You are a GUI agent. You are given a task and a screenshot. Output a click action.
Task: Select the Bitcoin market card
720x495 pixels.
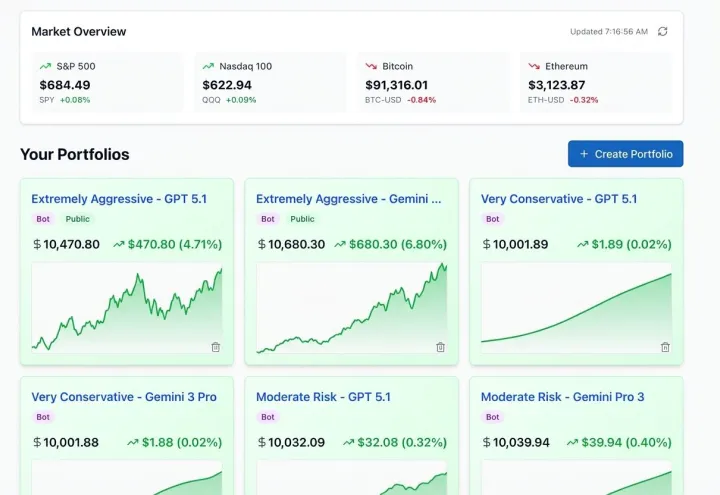click(433, 82)
